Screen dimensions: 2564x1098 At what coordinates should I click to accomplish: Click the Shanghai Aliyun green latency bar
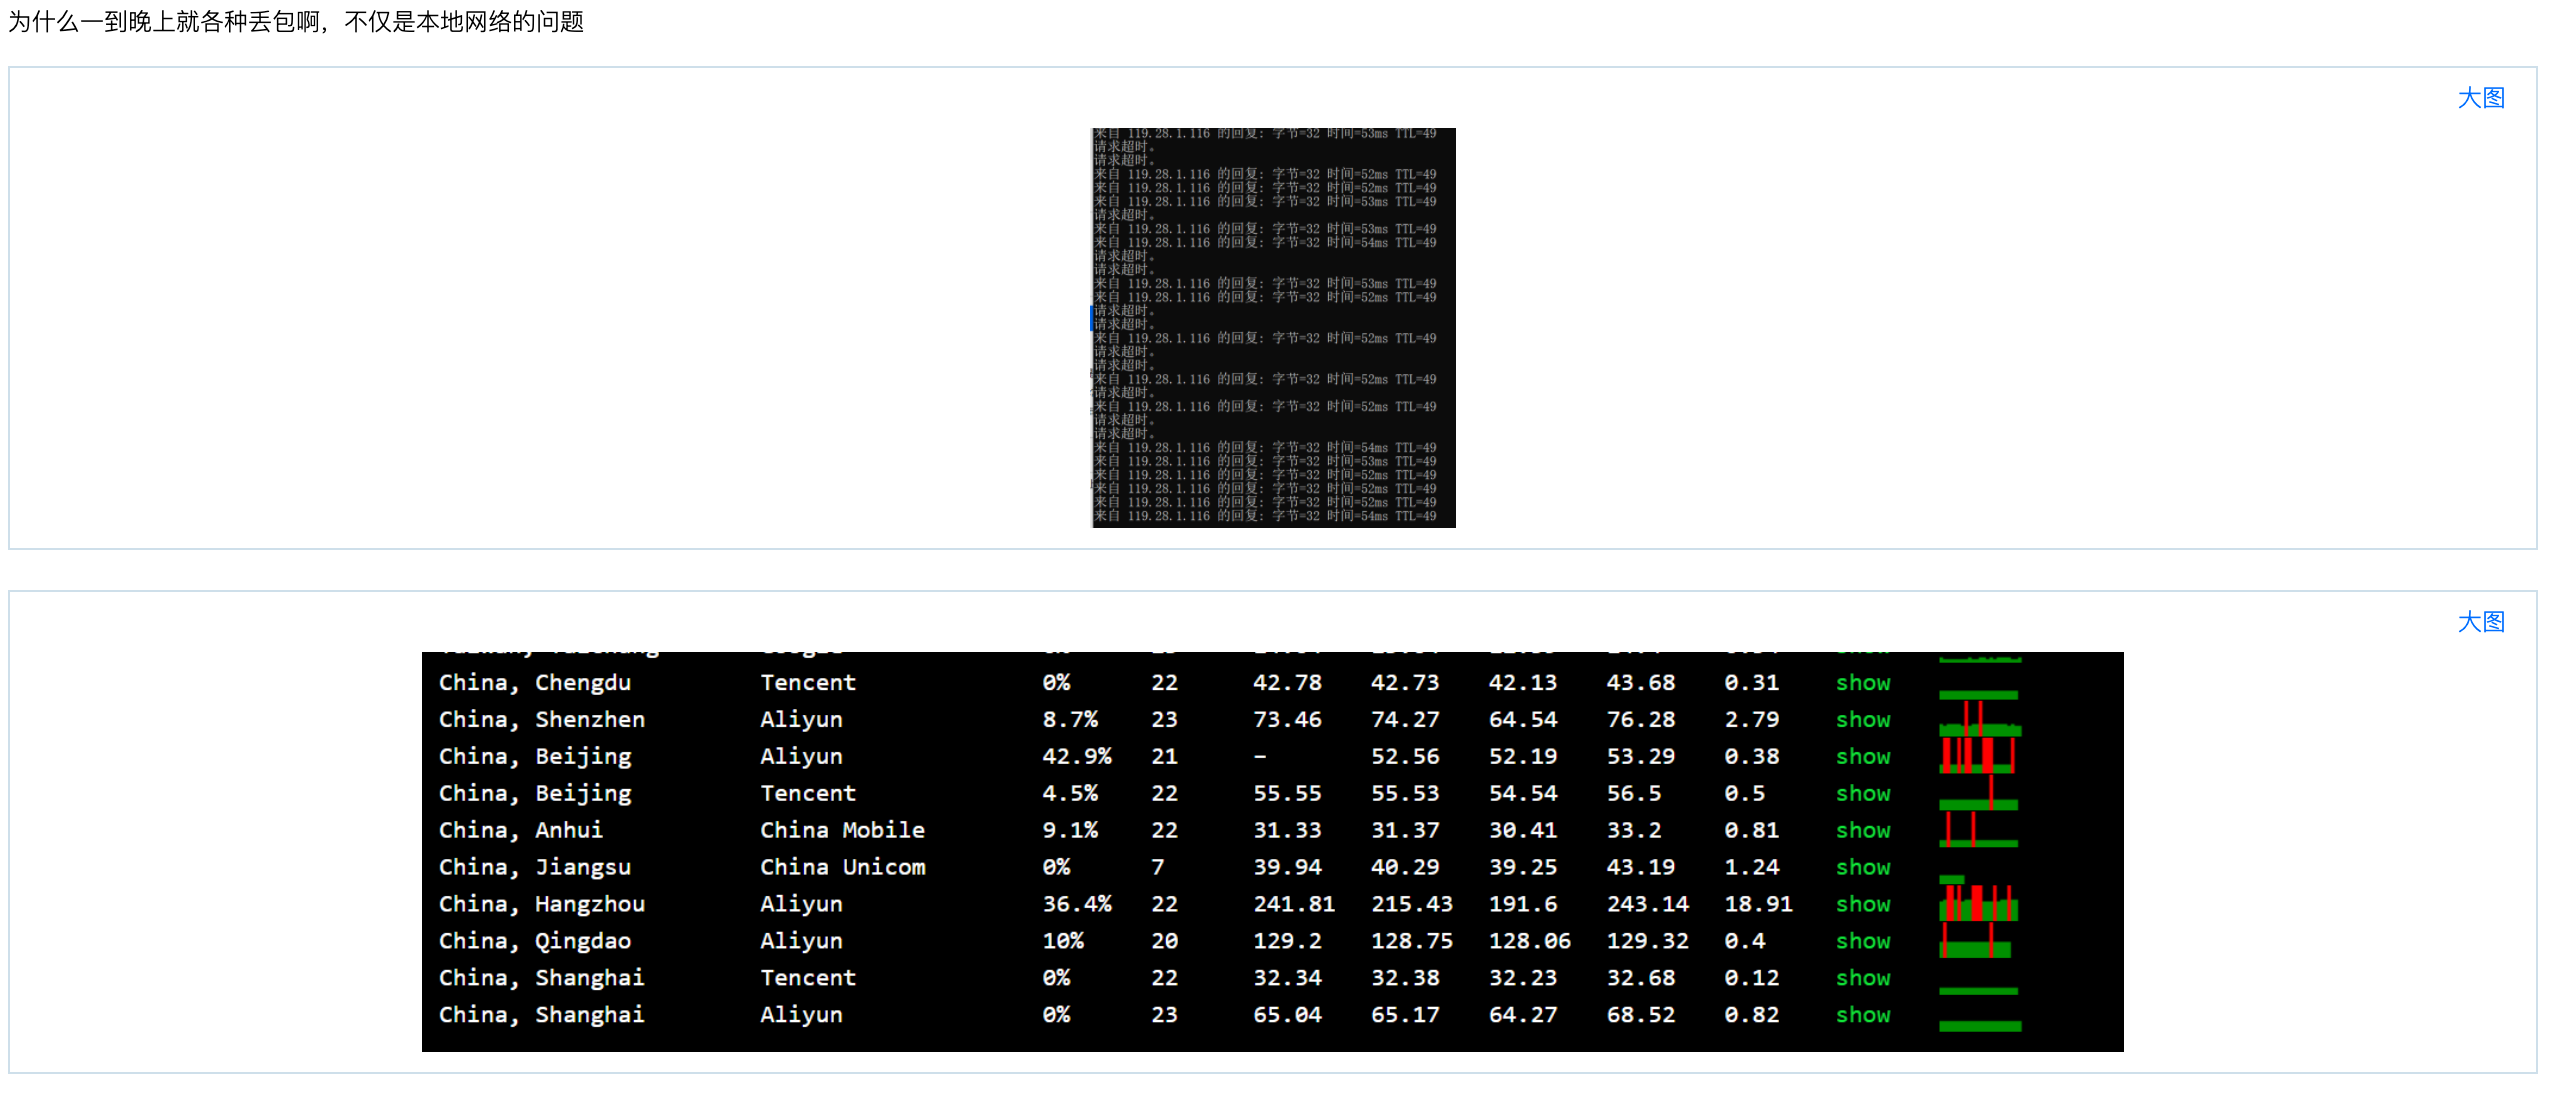(1980, 1027)
